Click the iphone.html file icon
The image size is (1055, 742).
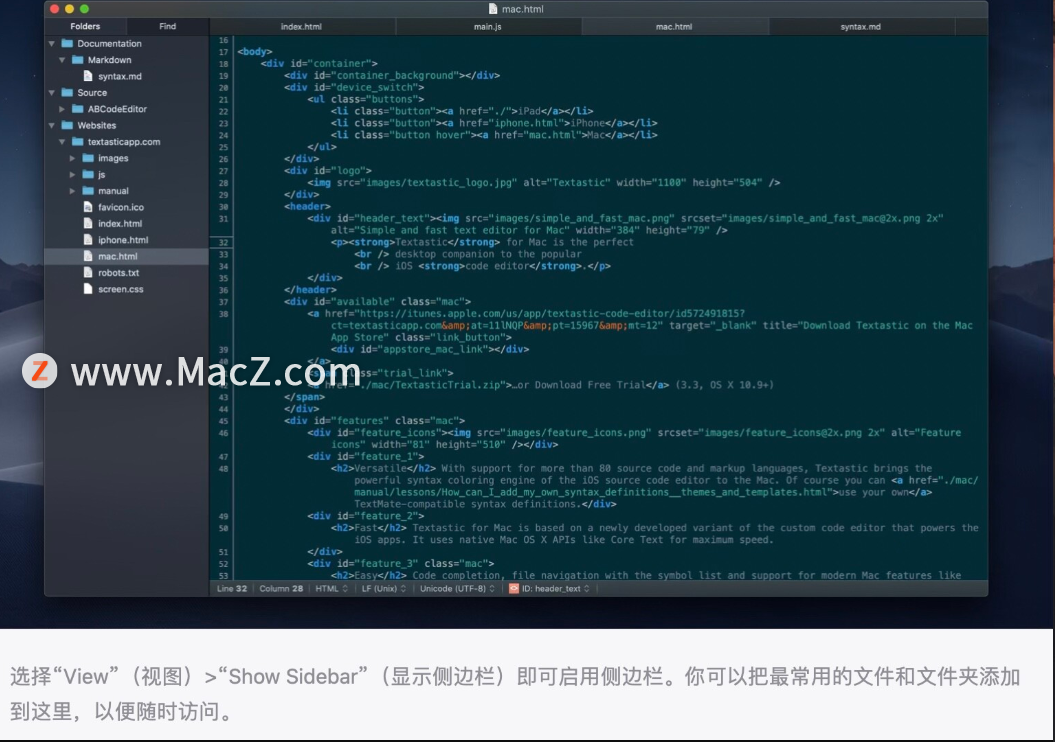point(87,239)
